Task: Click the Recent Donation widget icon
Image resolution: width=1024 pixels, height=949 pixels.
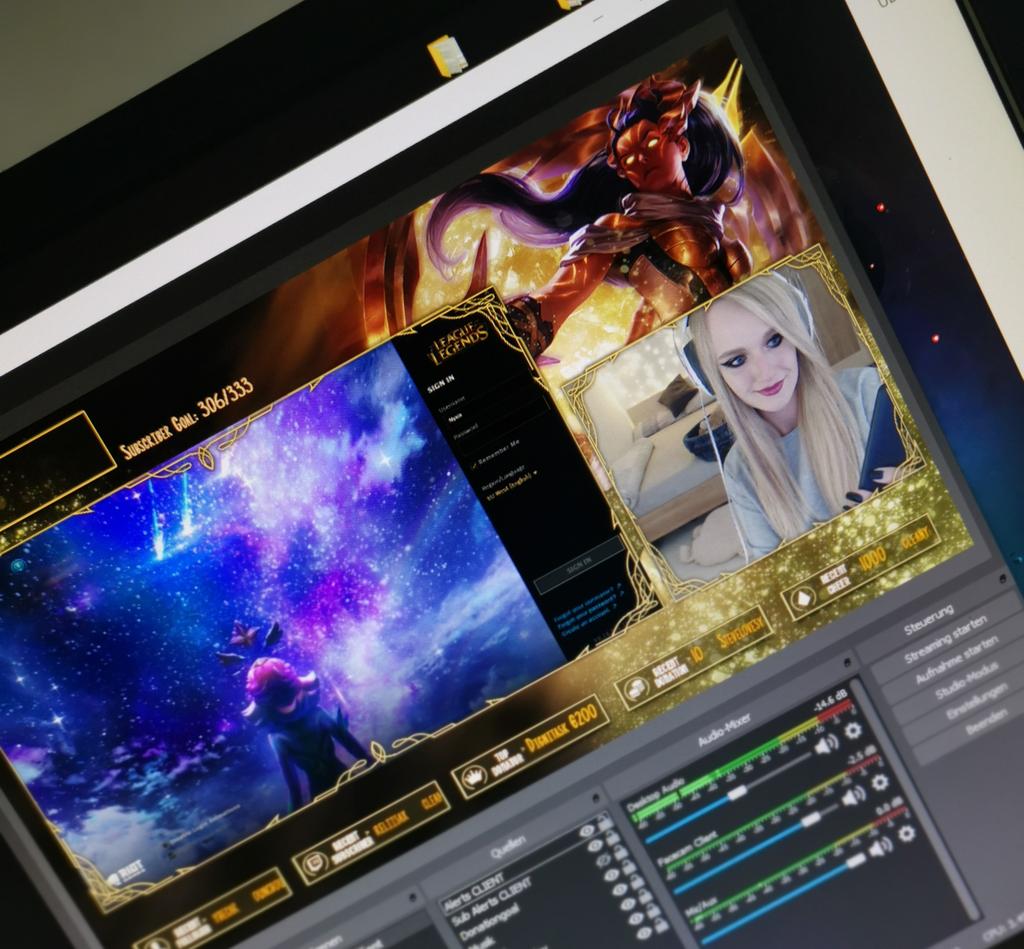Action: (635, 688)
